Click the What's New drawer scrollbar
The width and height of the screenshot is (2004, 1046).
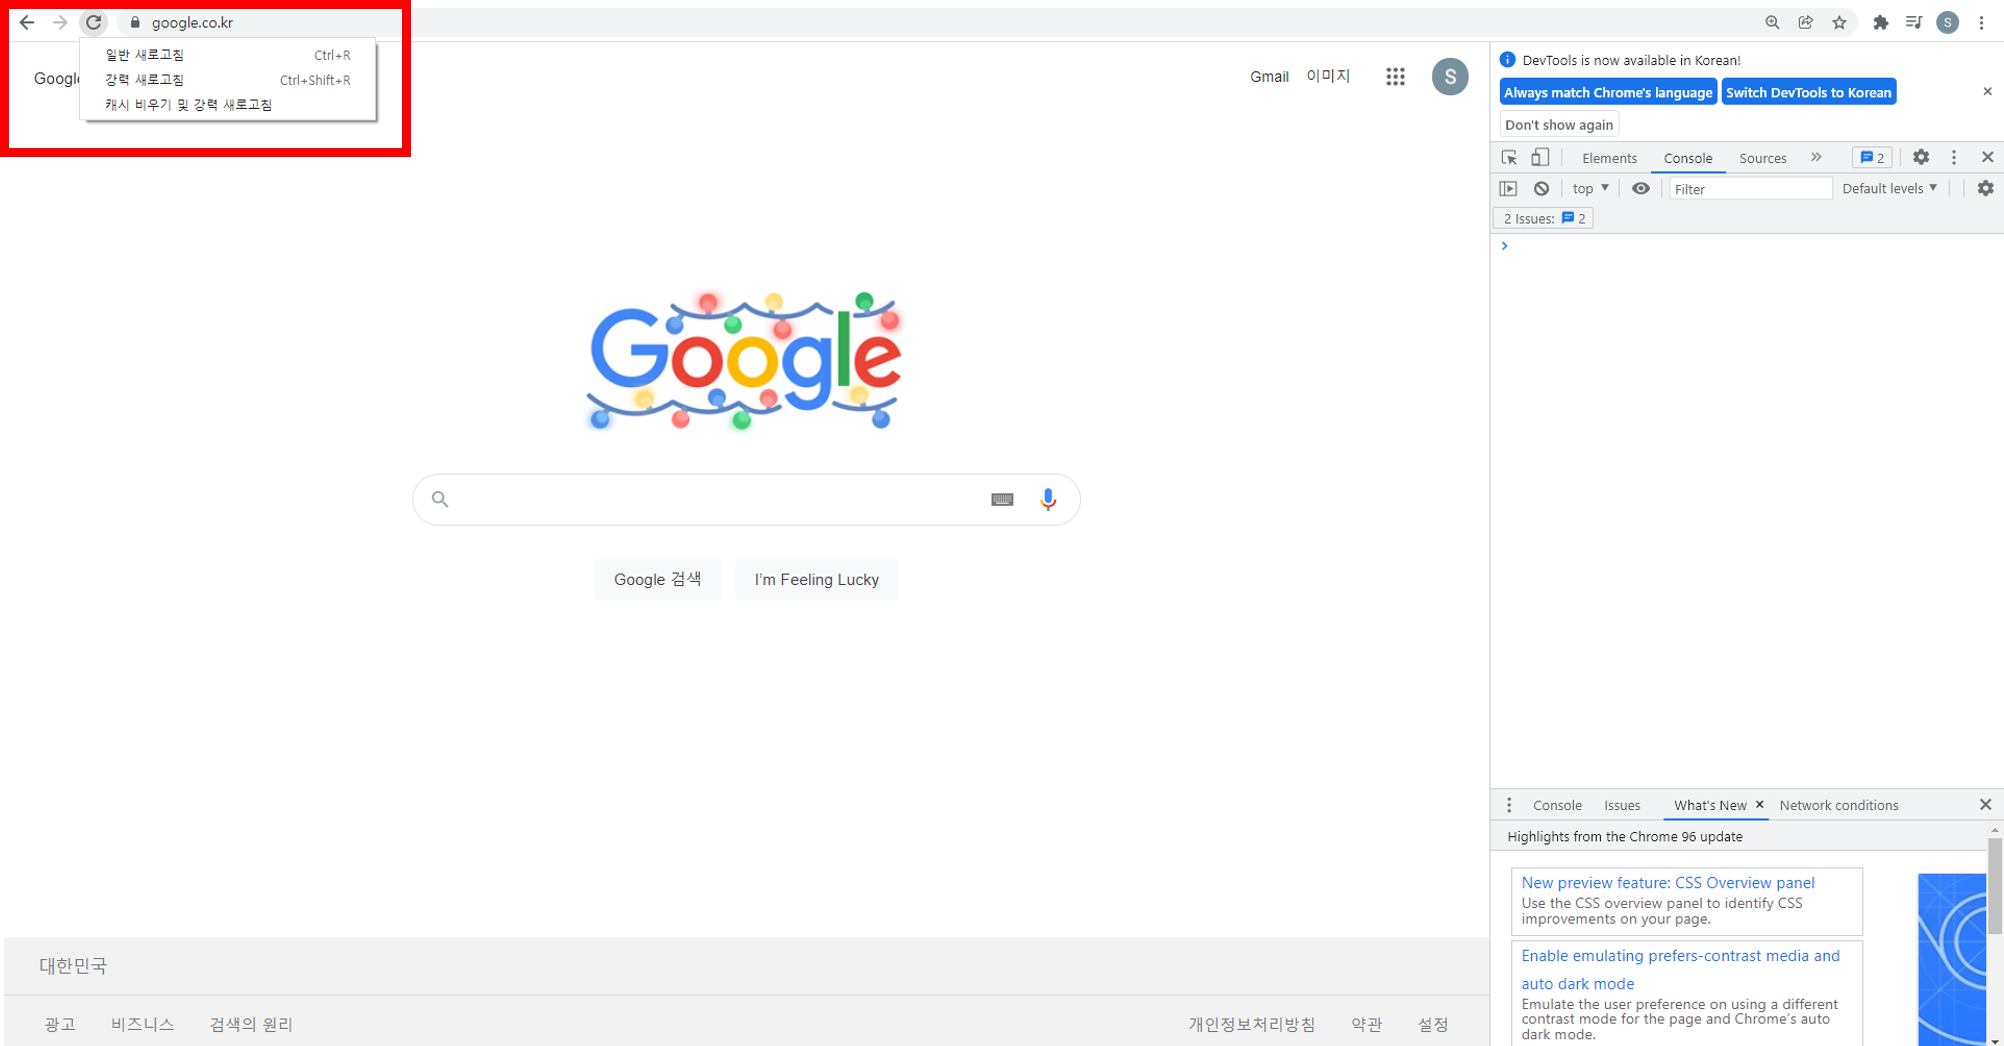1994,887
